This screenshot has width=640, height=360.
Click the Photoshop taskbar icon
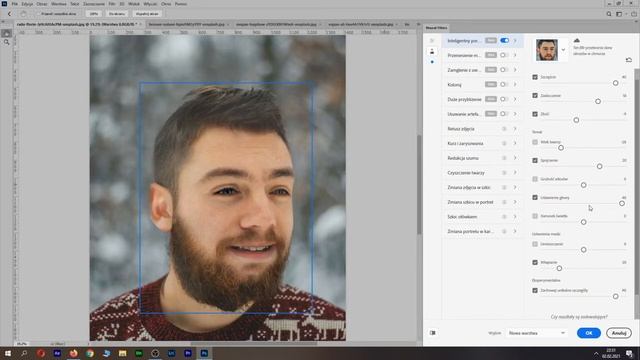pyautogui.click(x=204, y=353)
